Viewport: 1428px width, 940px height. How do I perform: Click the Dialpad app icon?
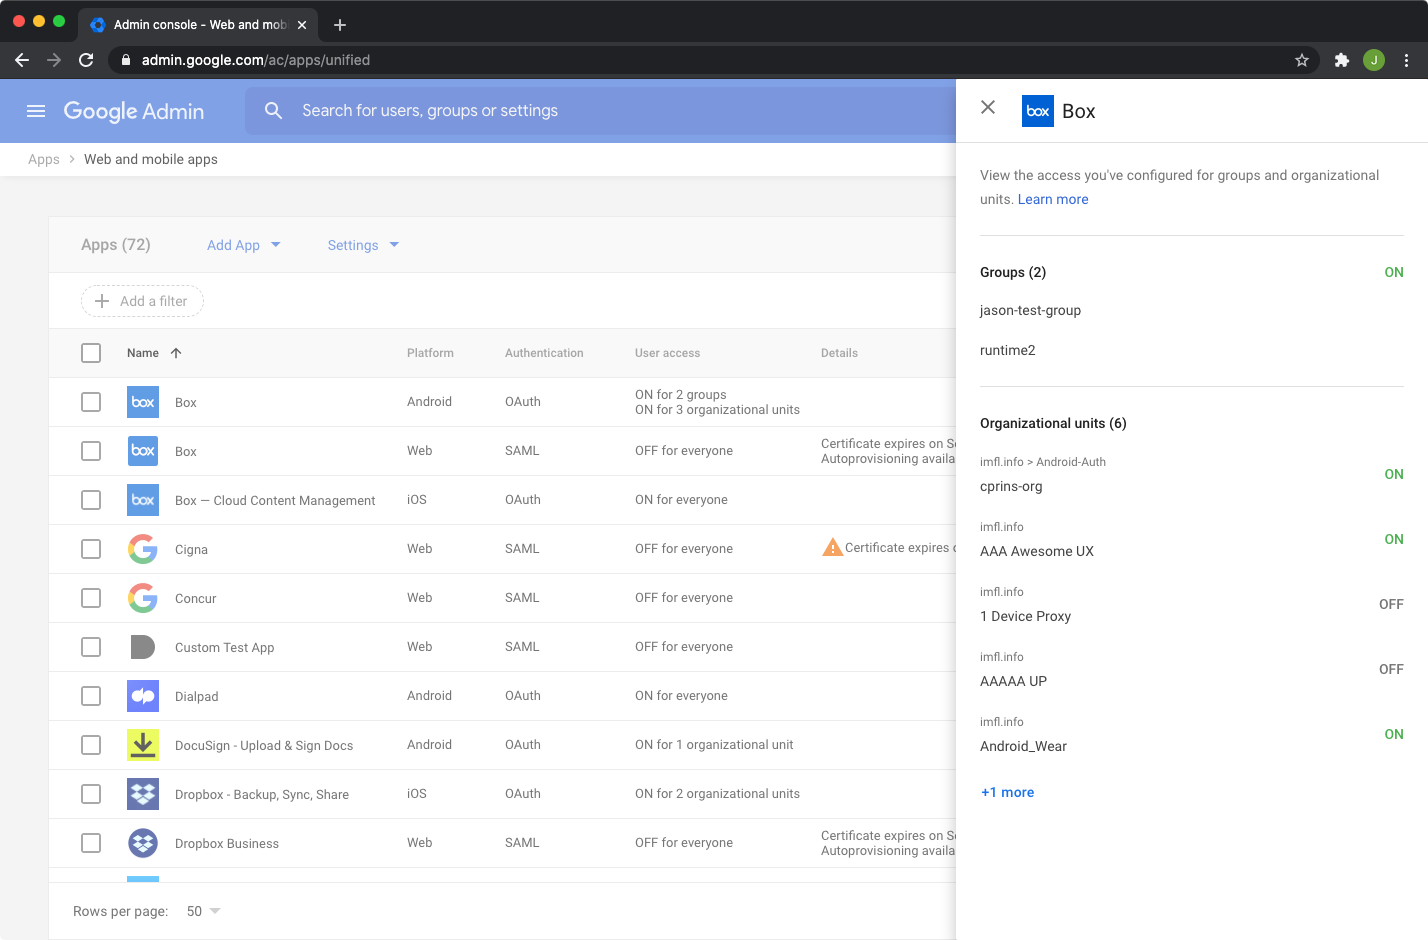[x=143, y=696]
